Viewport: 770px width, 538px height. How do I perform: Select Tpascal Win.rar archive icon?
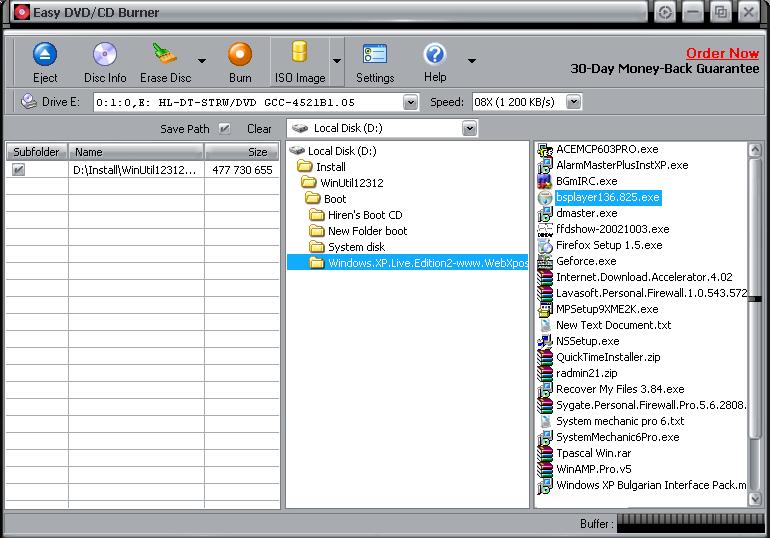pos(545,454)
